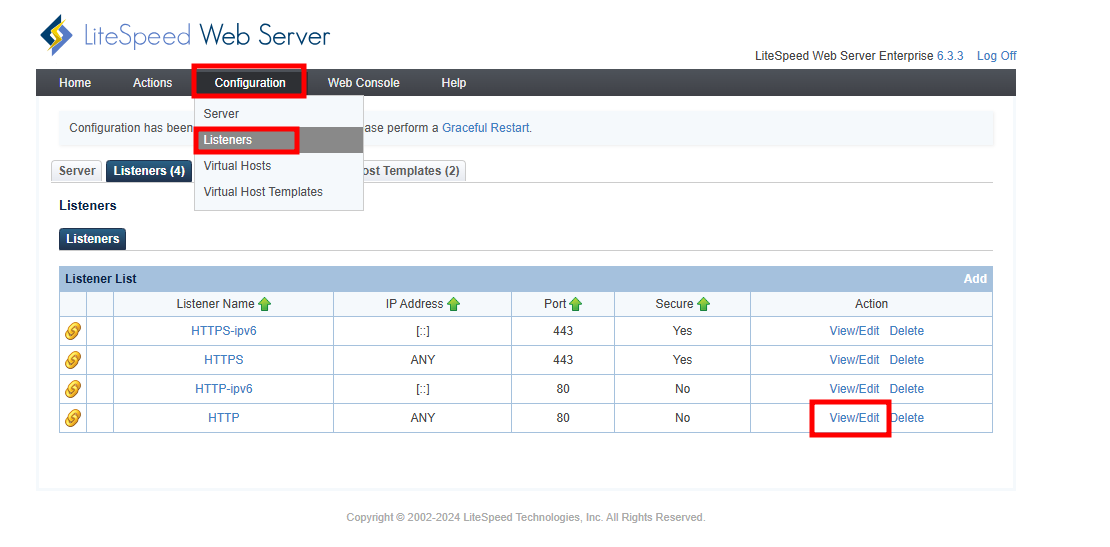Viewport: 1110px width, 547px height.
Task: Sort by Port green arrow
Action: (x=576, y=304)
